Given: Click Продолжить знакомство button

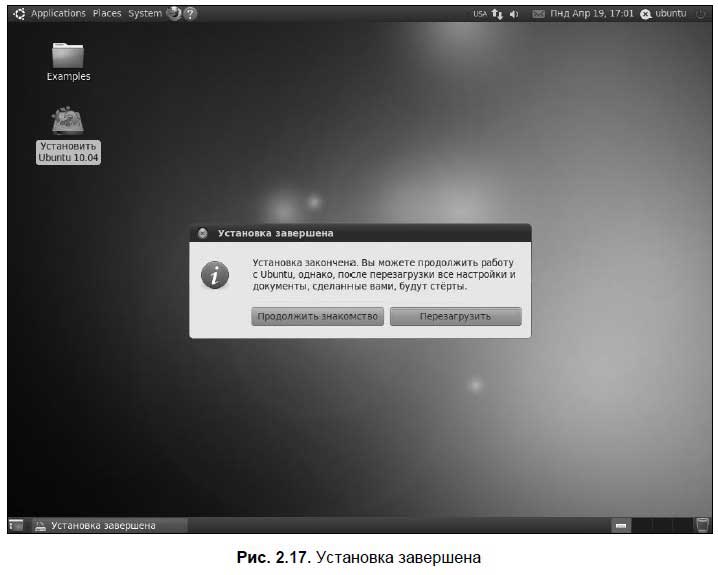Looking at the screenshot, I should pos(318,316).
